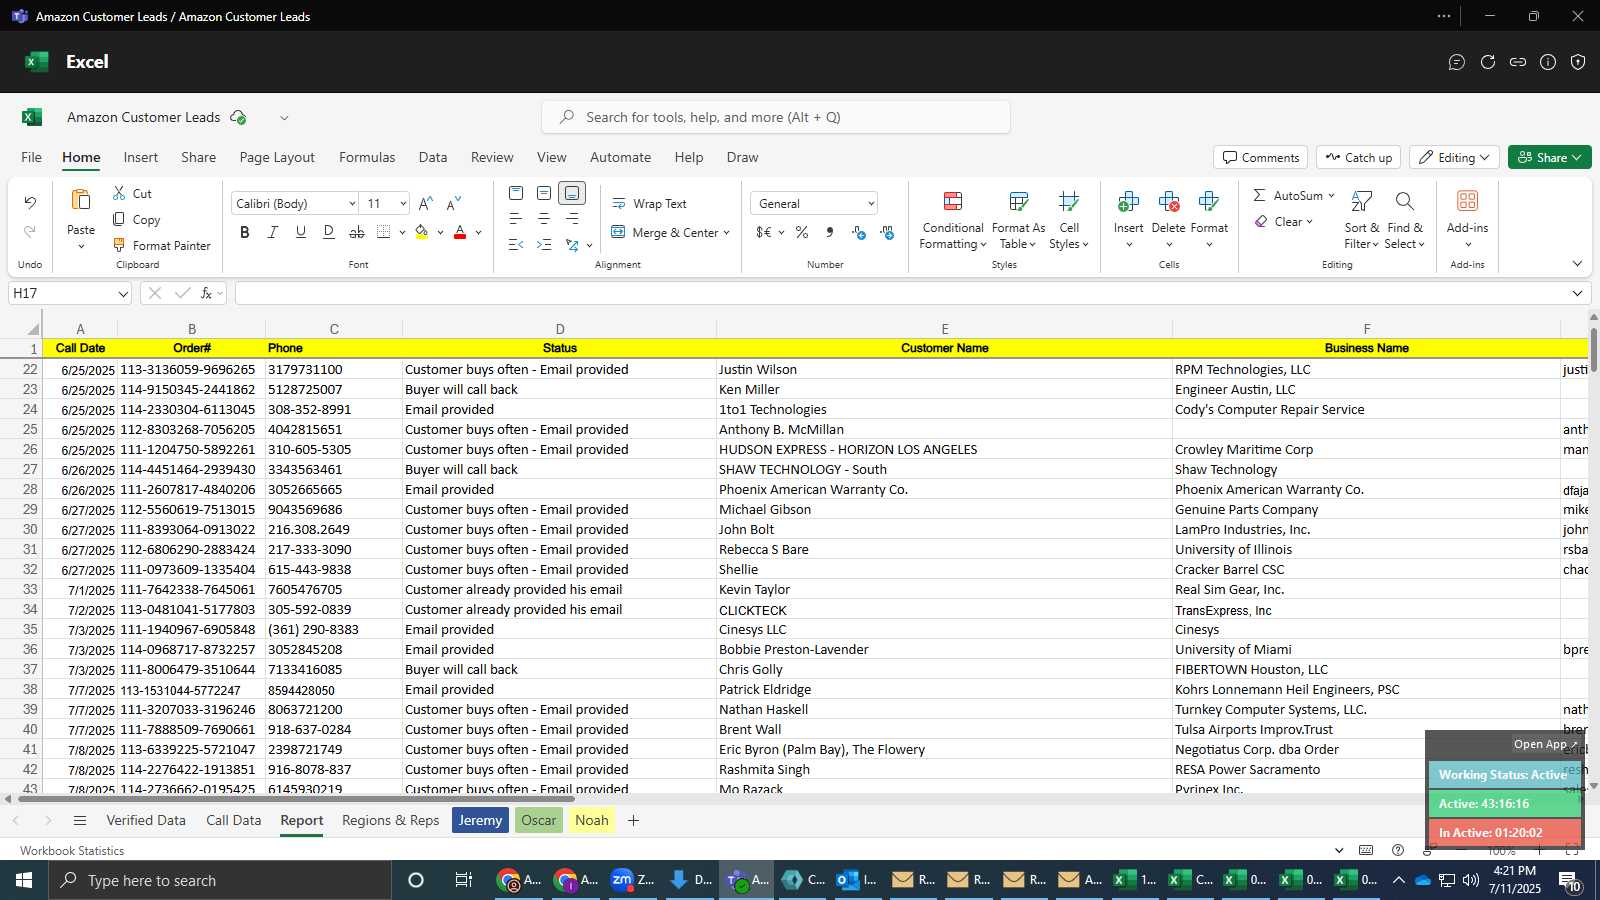
Task: Toggle Merge & Center
Action: pos(664,232)
